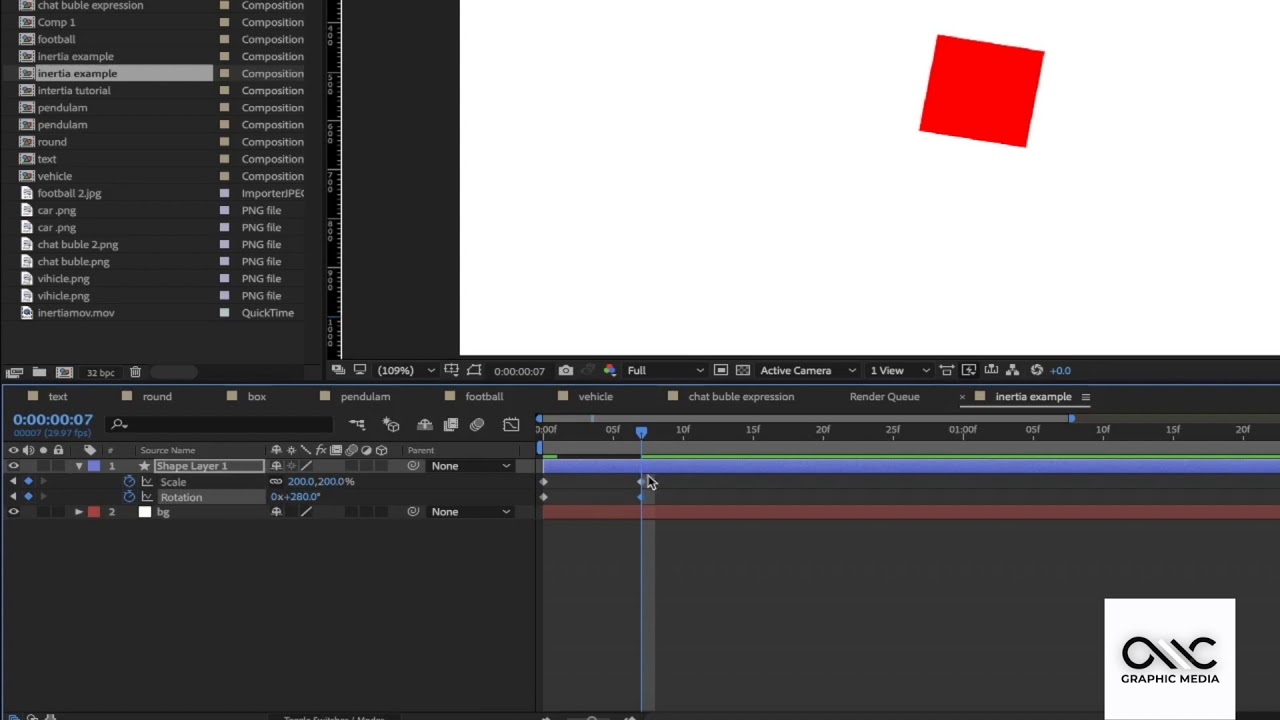Take a snapshot with the camera icon
Image resolution: width=1280 pixels, height=720 pixels.
(566, 370)
